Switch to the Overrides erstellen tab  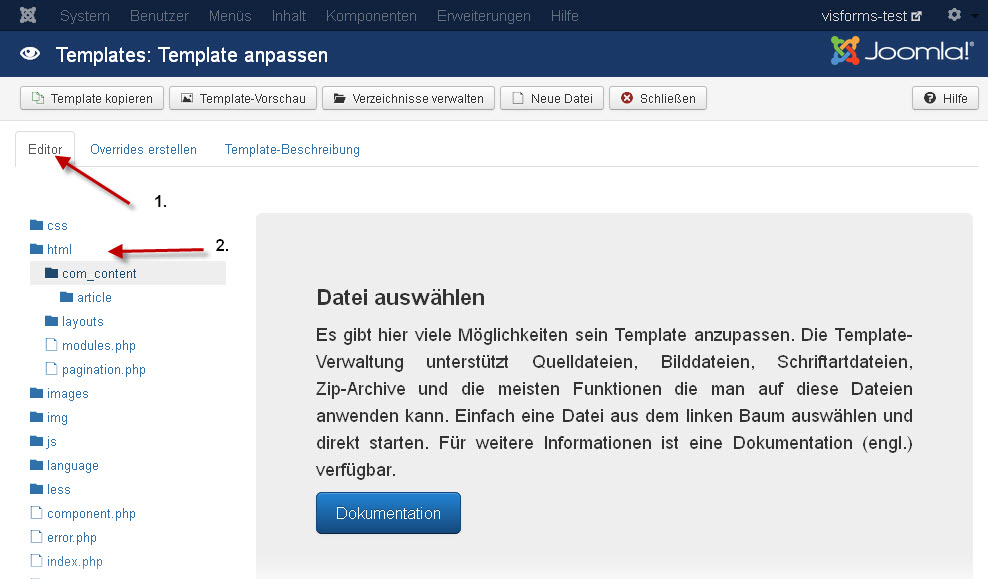click(x=143, y=149)
